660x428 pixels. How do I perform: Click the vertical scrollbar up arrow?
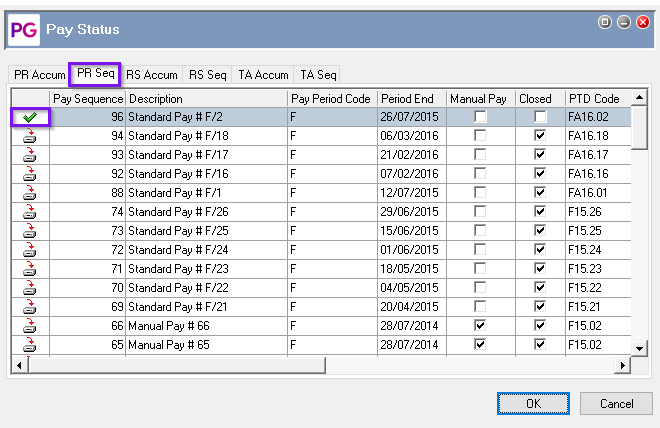pos(641,99)
